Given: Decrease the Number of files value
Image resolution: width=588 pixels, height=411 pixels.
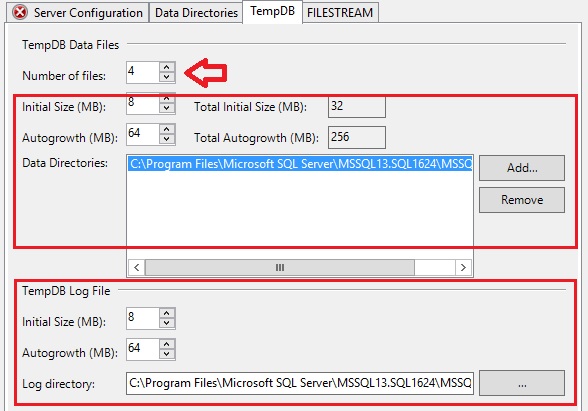Looking at the screenshot, I should tap(167, 77).
